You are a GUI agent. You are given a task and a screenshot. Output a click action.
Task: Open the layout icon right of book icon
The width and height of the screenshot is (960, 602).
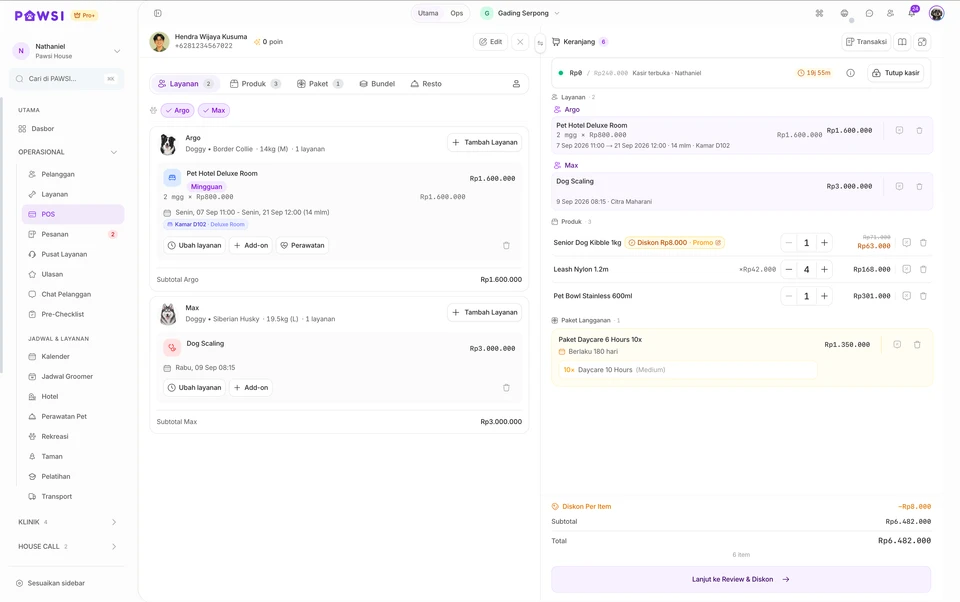(x=922, y=42)
